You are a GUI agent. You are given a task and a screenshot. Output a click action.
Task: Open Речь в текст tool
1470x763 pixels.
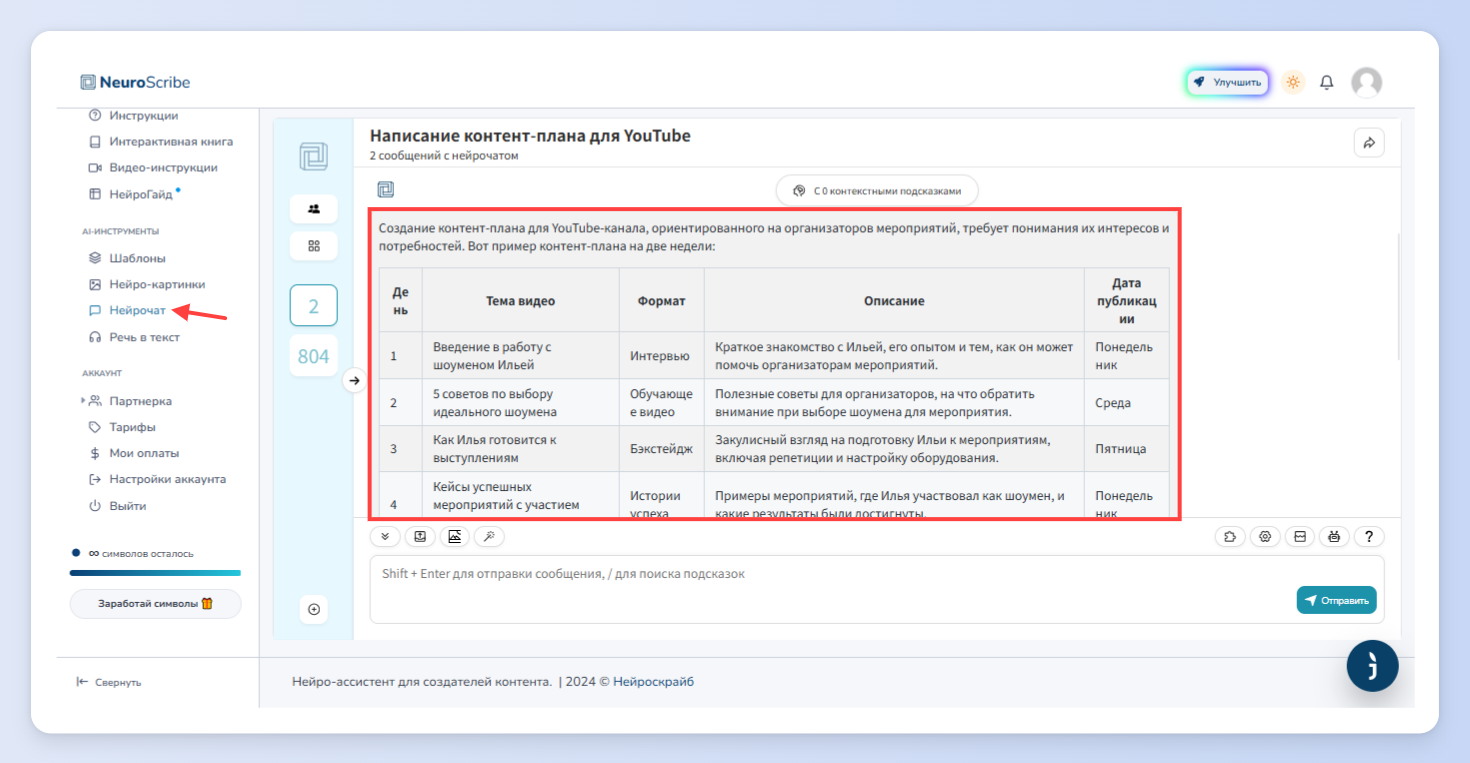click(x=134, y=337)
